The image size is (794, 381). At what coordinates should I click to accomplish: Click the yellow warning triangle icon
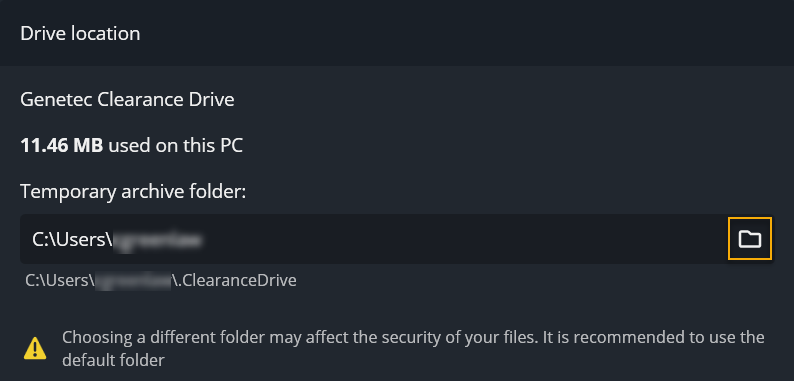[35, 349]
